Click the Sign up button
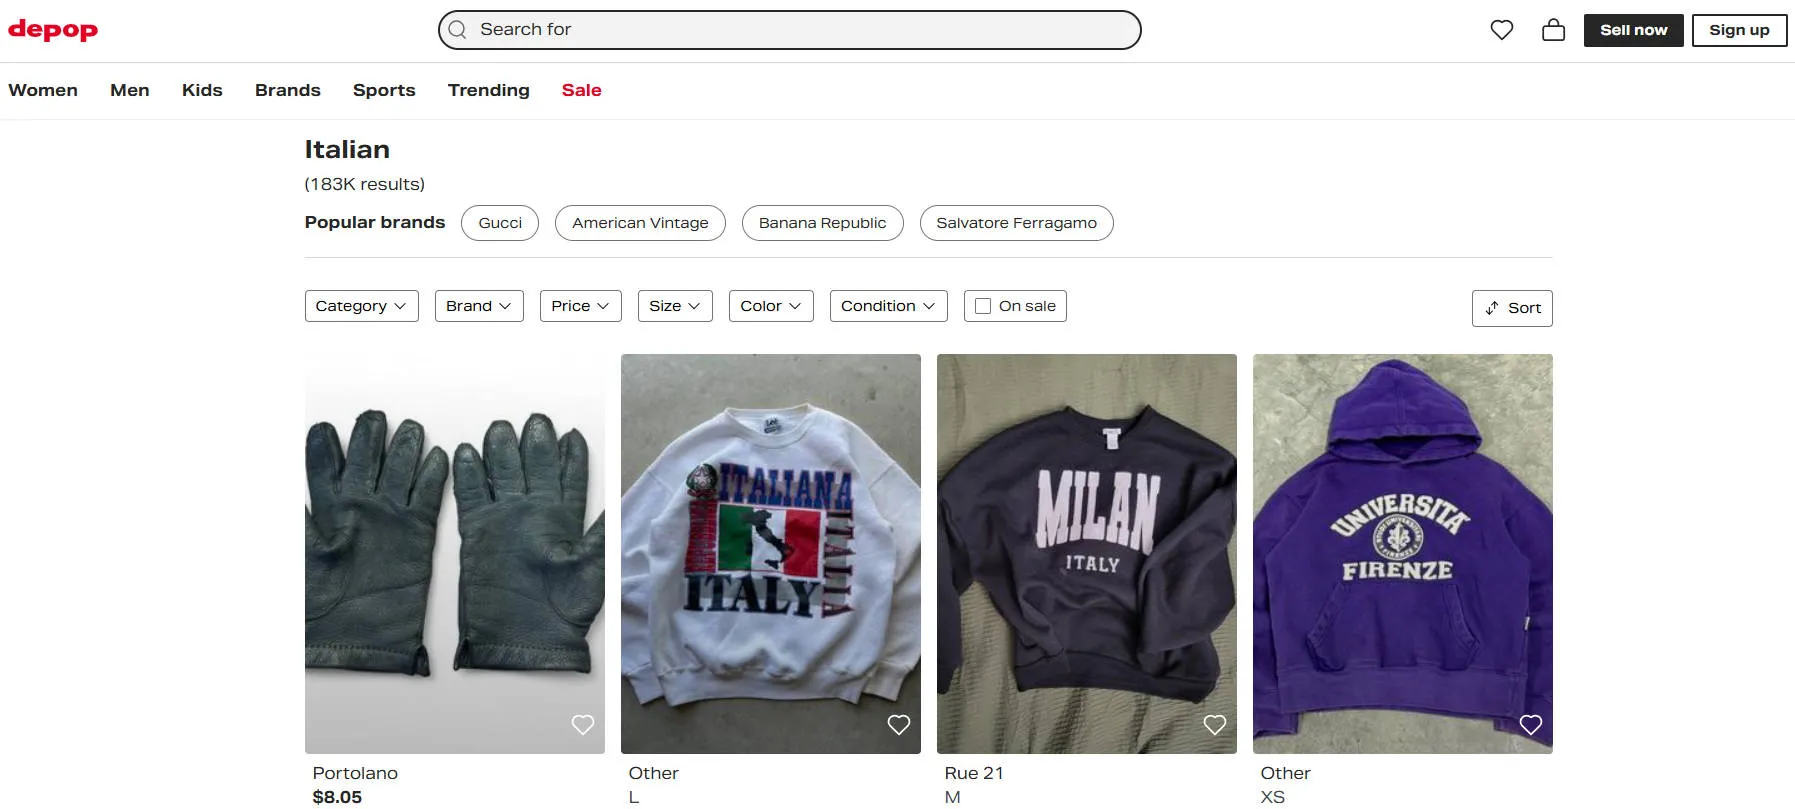 click(1739, 30)
